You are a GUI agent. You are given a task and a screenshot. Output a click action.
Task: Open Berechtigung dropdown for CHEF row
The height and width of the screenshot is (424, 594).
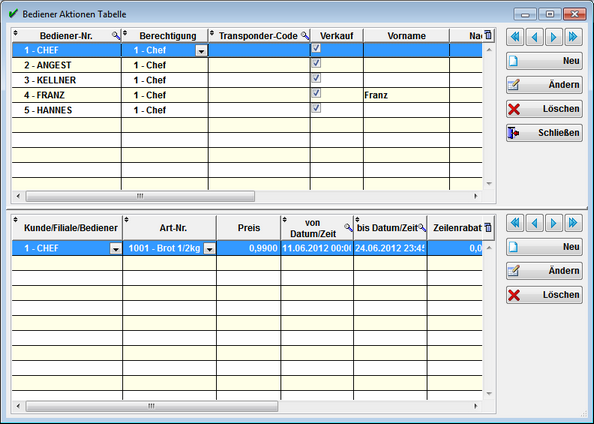pos(201,51)
